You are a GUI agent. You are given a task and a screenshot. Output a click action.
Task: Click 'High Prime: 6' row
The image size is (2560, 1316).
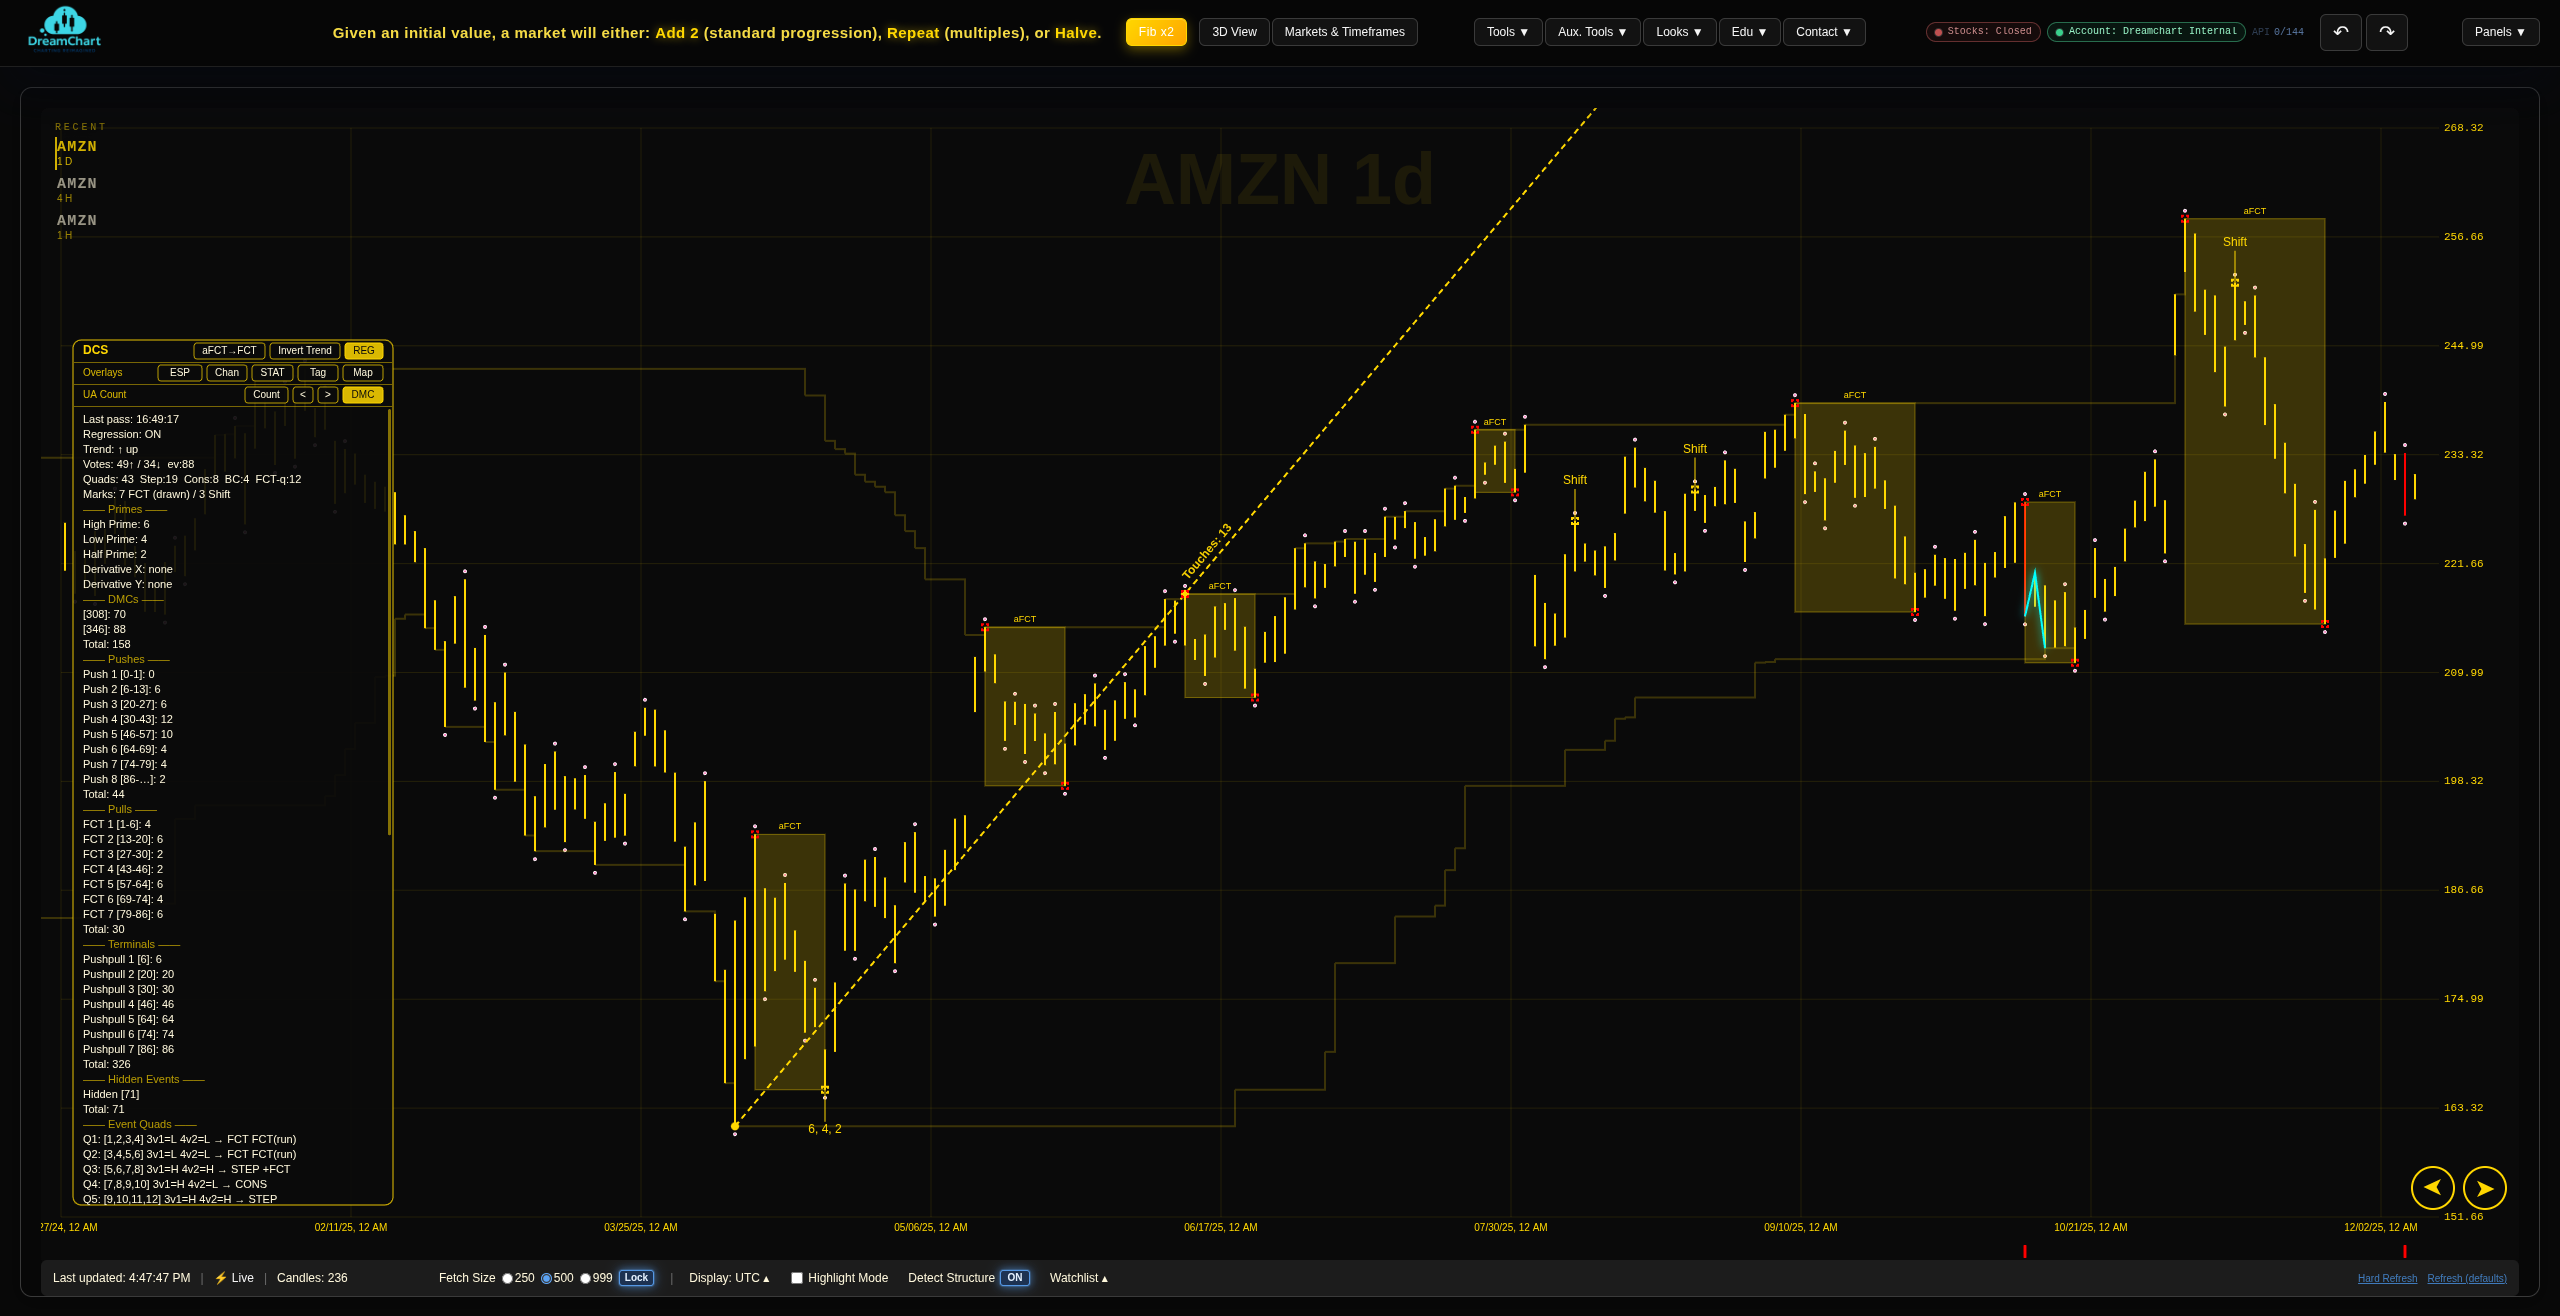116,524
